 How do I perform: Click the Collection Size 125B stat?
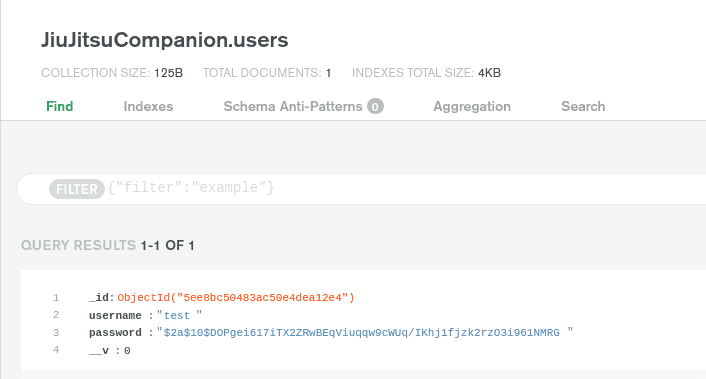pyautogui.click(x=112, y=73)
